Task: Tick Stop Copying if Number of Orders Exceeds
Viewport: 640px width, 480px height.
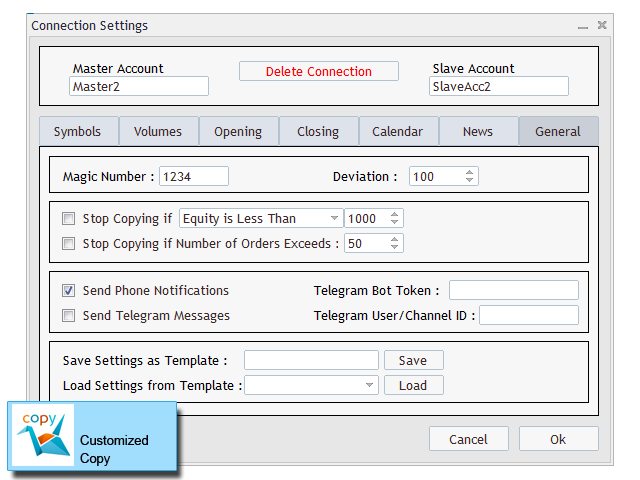Action: [68, 244]
